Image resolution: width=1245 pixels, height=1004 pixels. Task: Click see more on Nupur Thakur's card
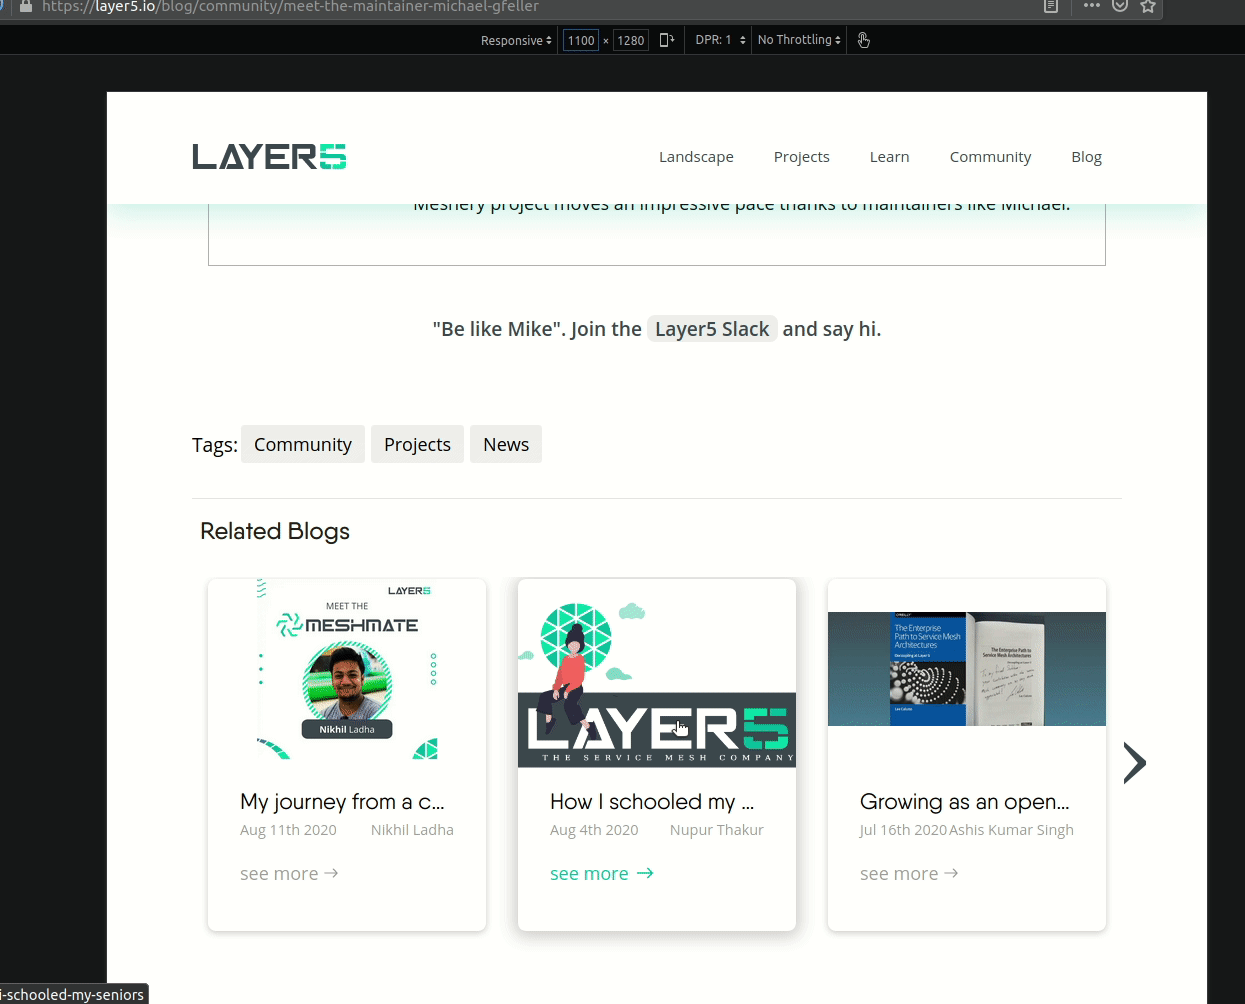[601, 874]
